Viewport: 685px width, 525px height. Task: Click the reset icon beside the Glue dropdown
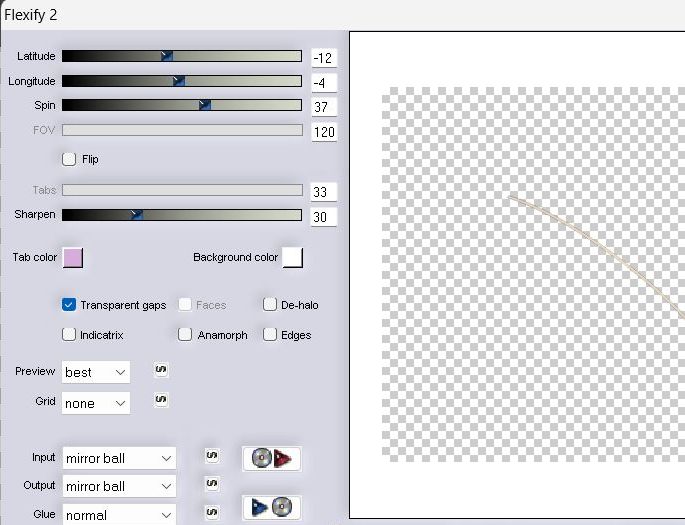point(211,512)
